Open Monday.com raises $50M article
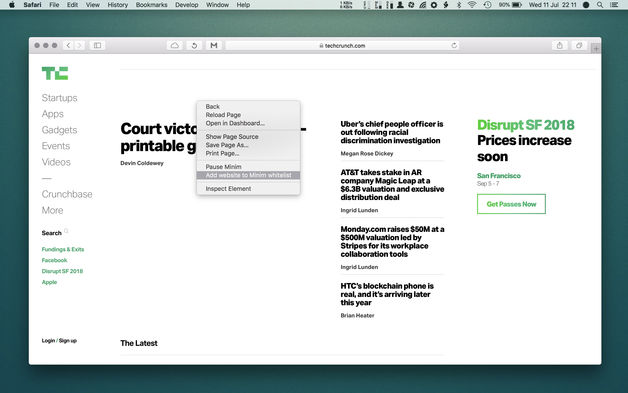The image size is (628, 393). pos(392,242)
